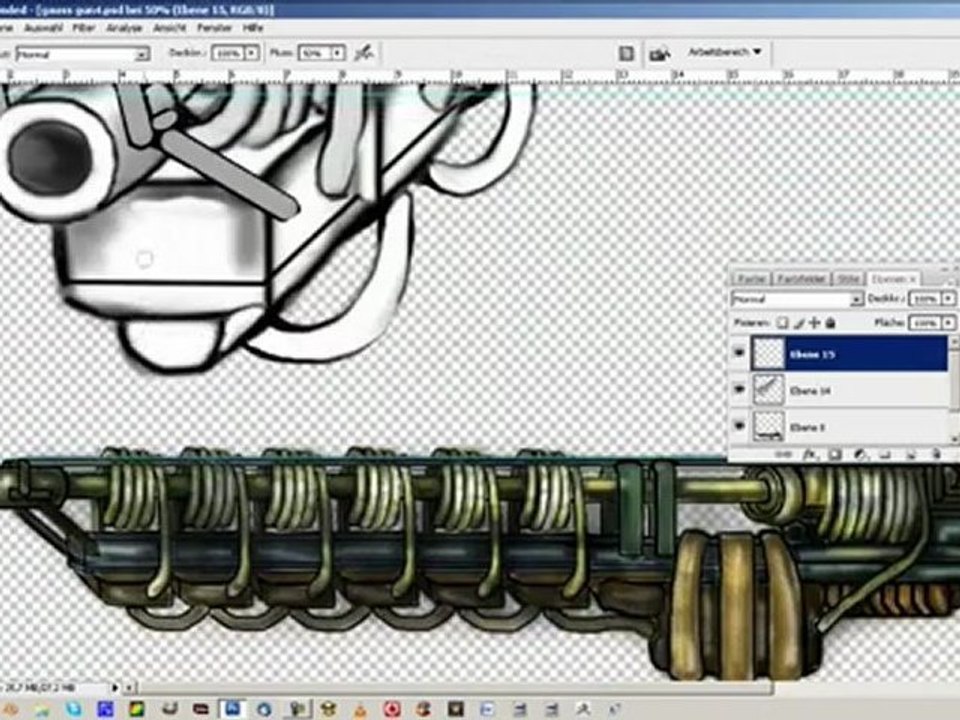The width and height of the screenshot is (960, 720).
Task: Click the third layer's thumbnail
Action: coord(768,426)
